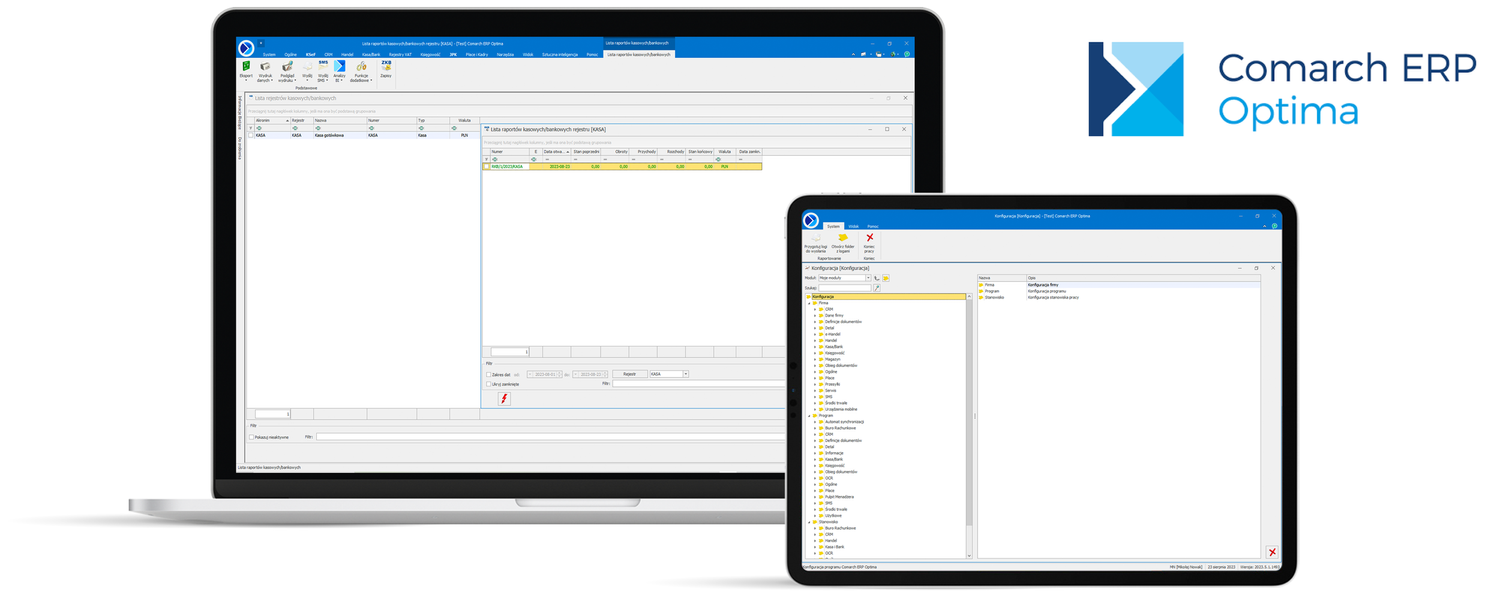
Task: Click Otwórz folder z logami icon
Action: point(843,238)
